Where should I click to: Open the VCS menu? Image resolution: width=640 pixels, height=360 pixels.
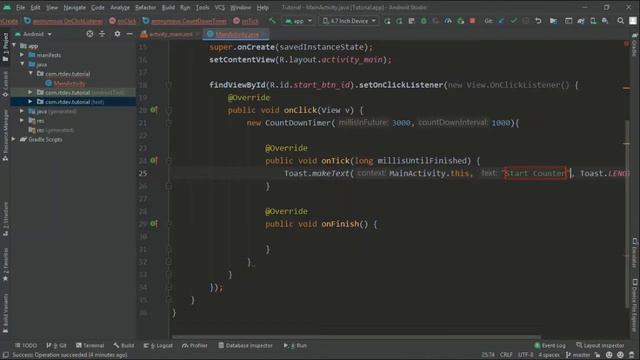click(x=220, y=7)
